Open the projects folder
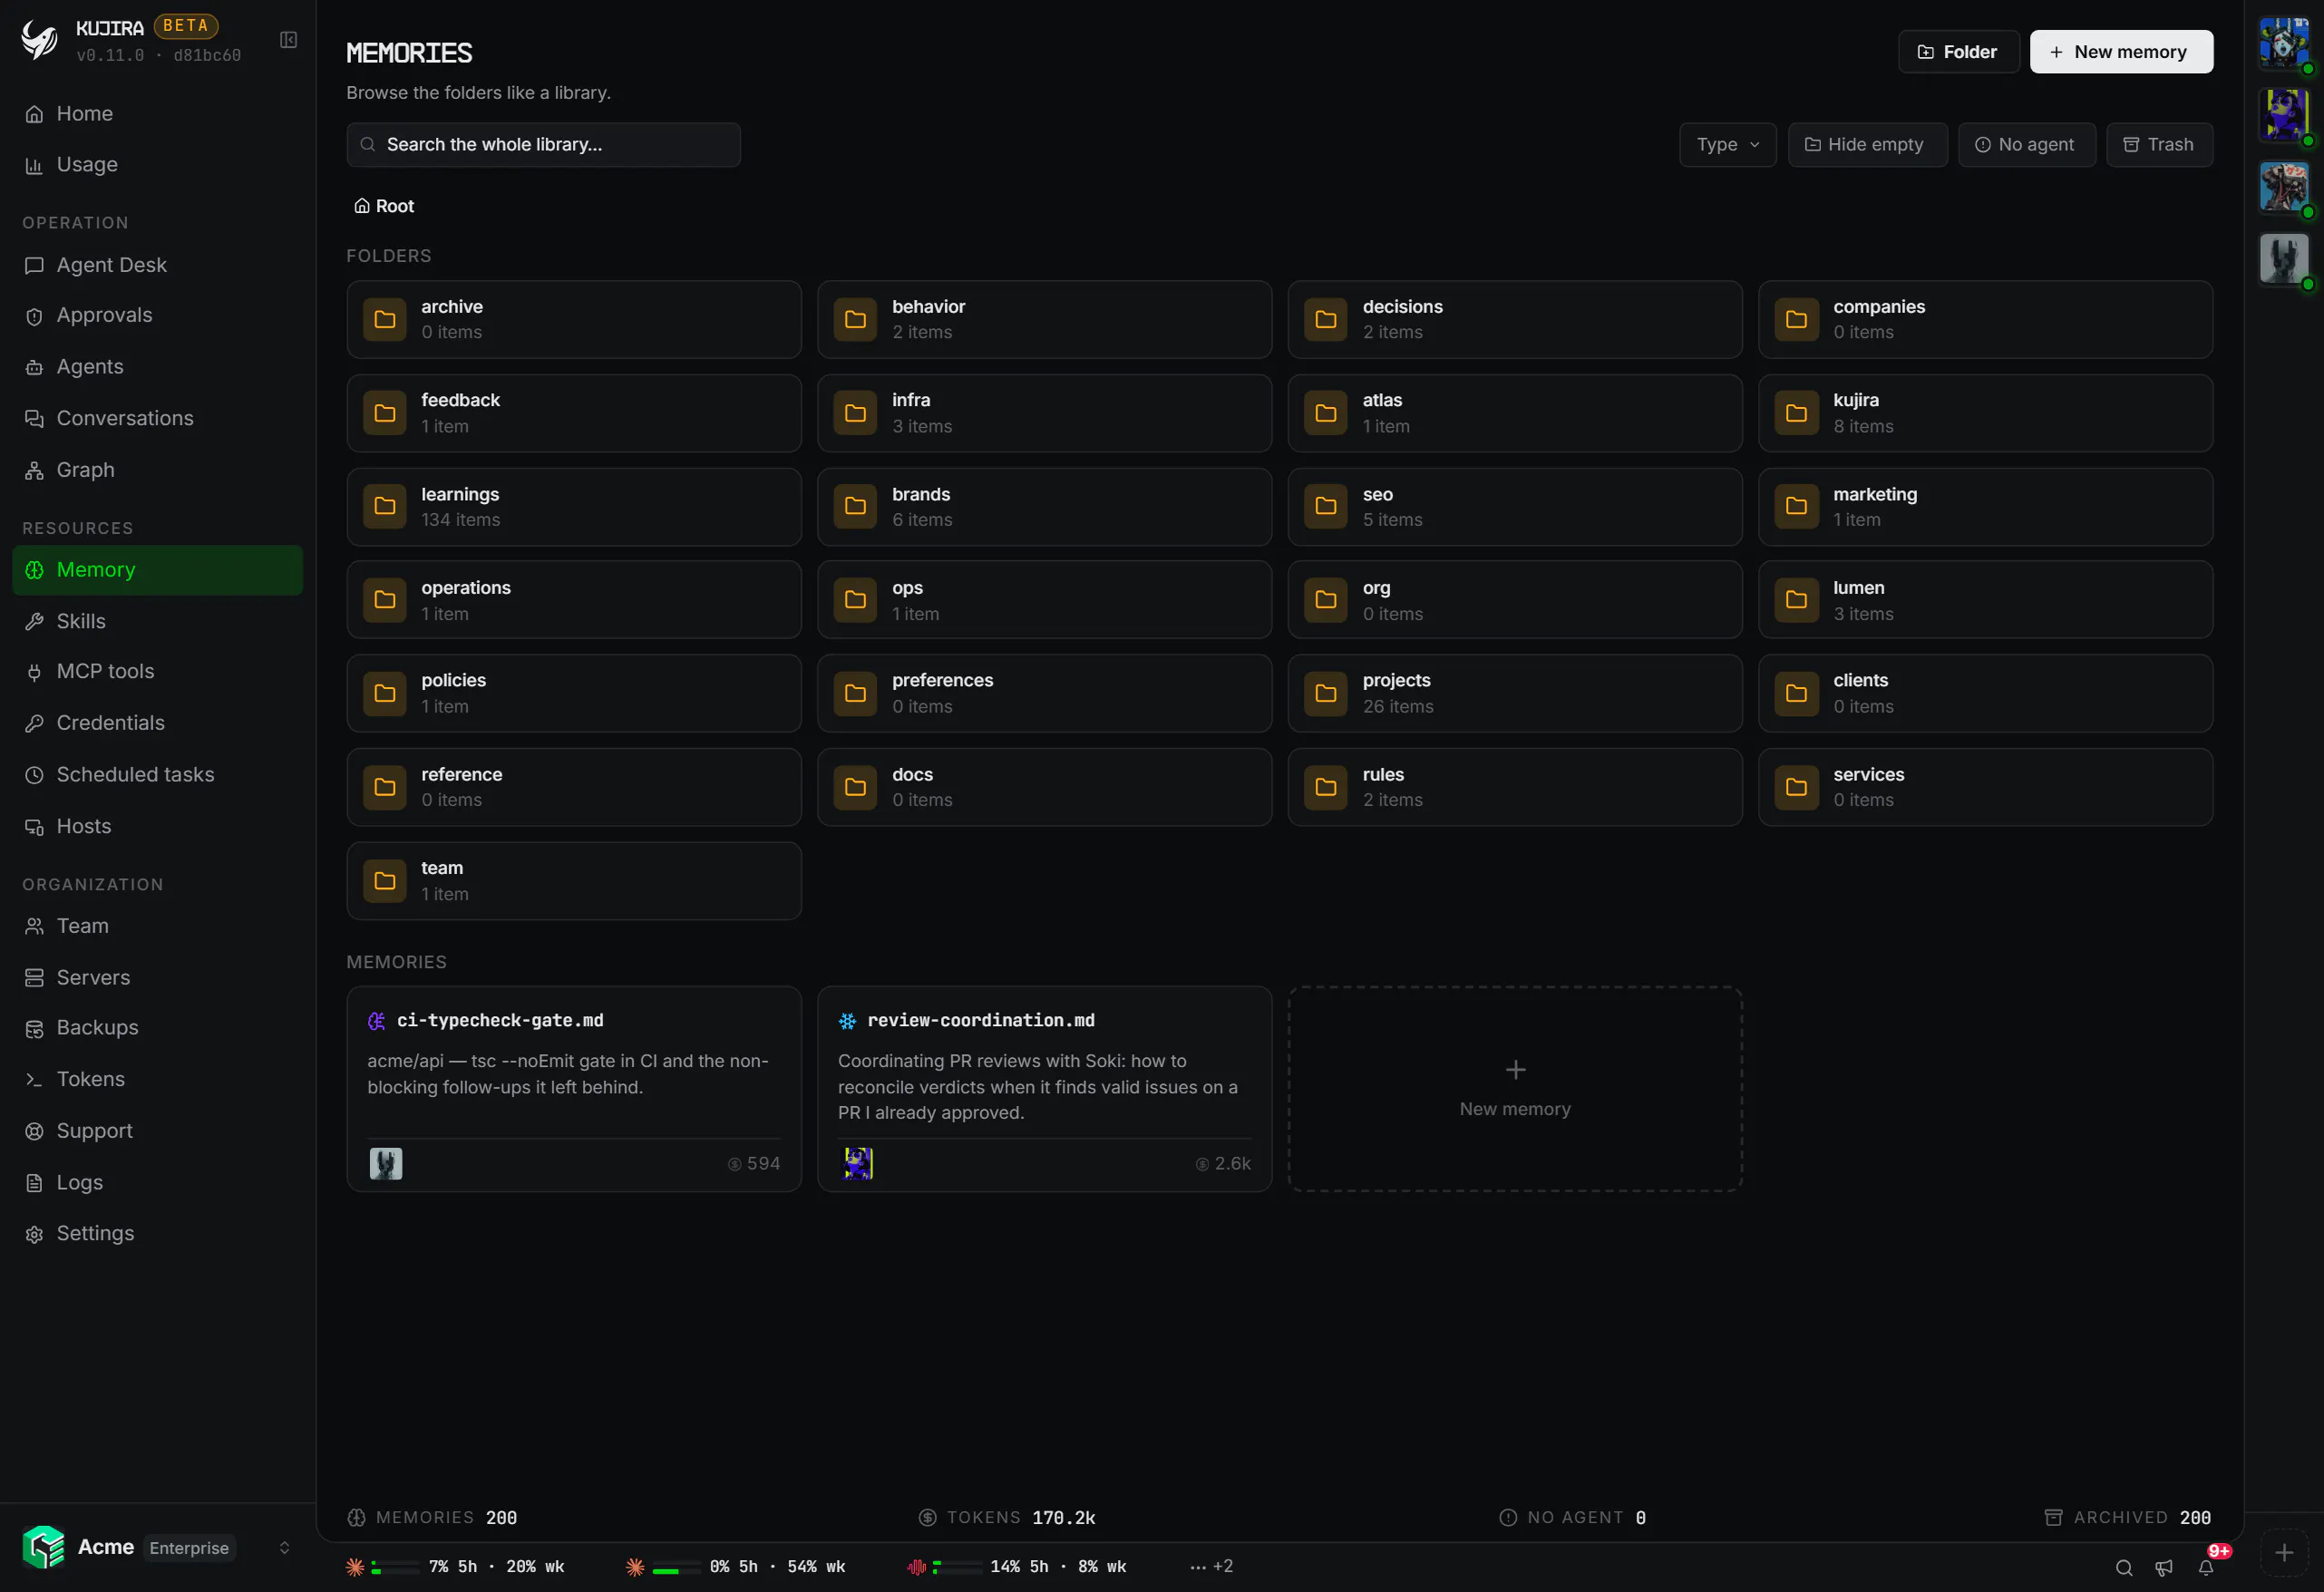Viewport: 2324px width, 1592px height. point(1515,693)
